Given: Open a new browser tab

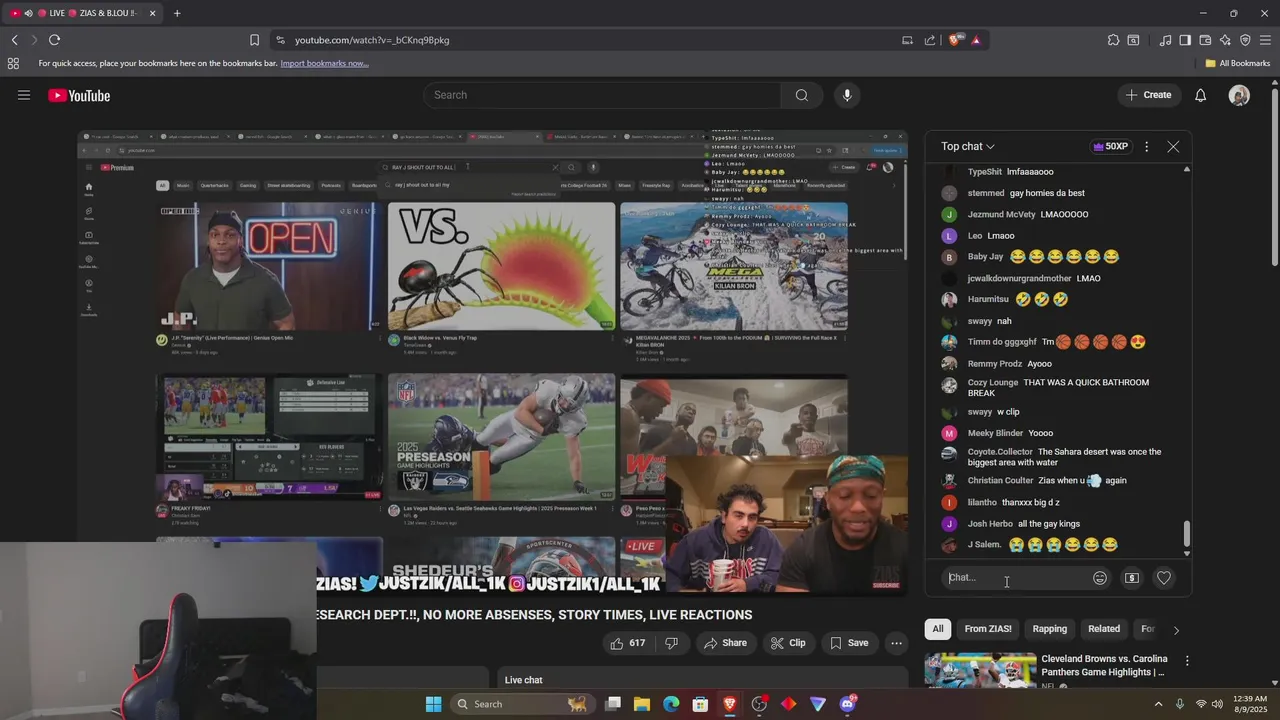Looking at the screenshot, I should [177, 13].
